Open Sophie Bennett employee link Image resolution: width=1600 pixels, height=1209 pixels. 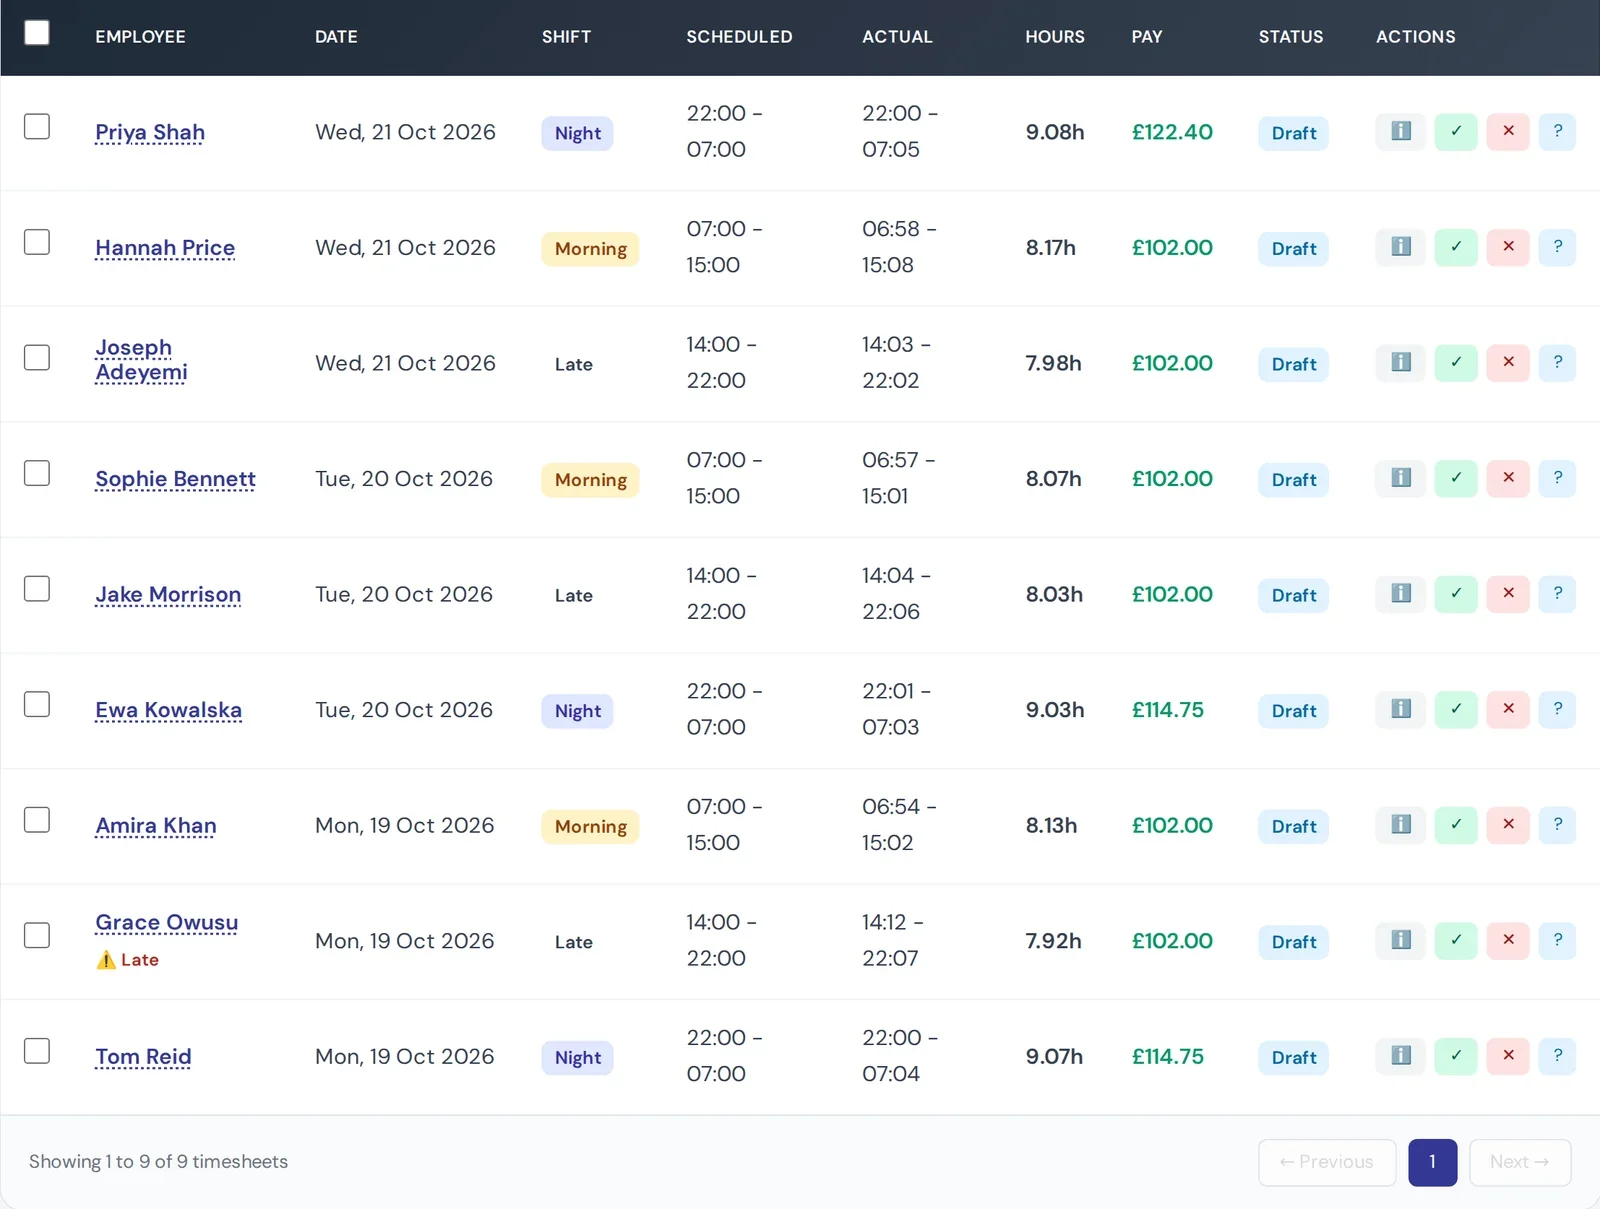[175, 479]
